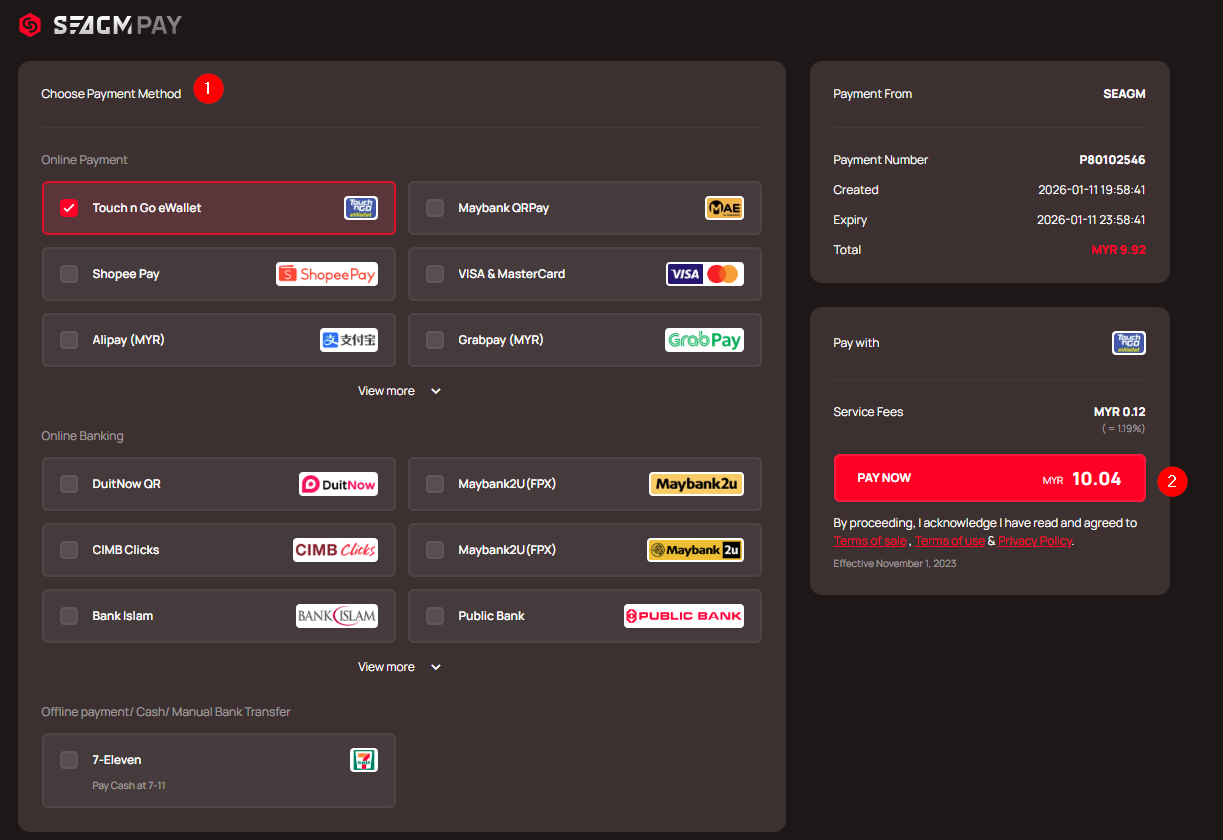Click the Public Bank logo
The image size is (1223, 840).
point(684,616)
